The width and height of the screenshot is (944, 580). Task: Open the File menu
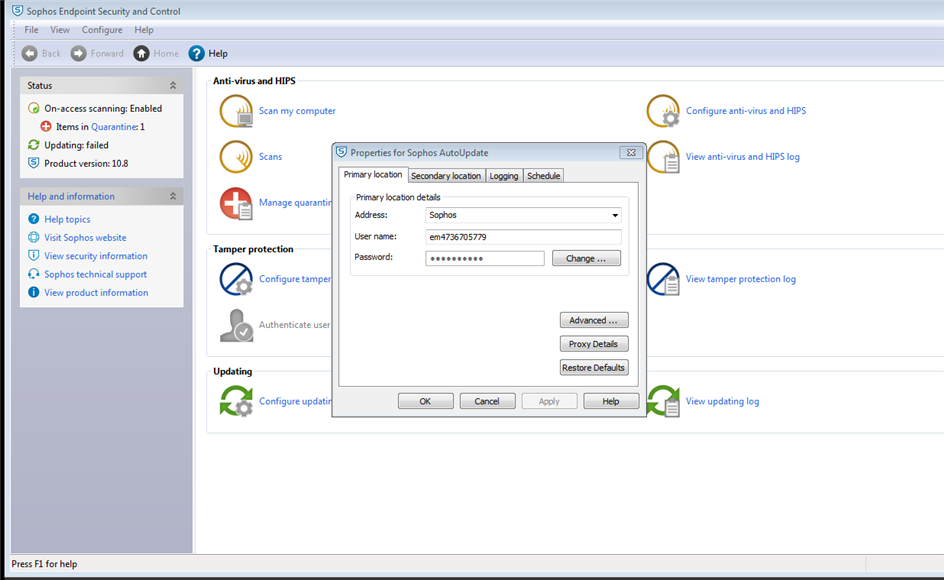(31, 30)
